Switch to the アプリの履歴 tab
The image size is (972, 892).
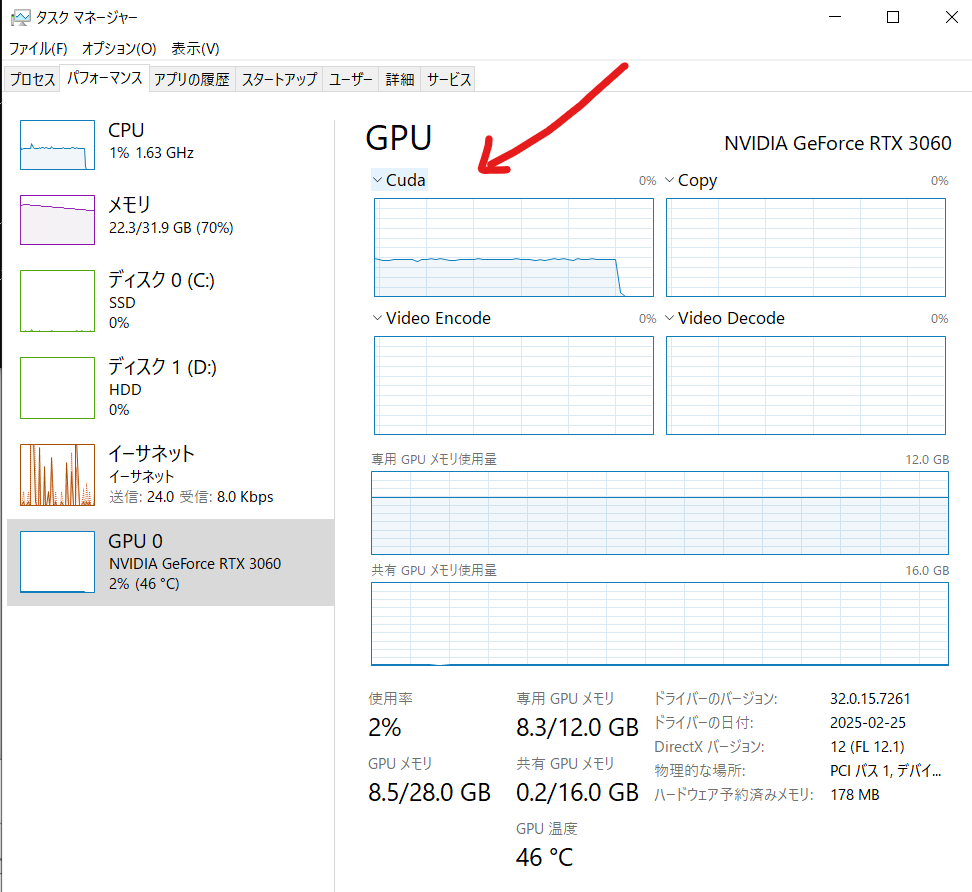click(x=192, y=79)
